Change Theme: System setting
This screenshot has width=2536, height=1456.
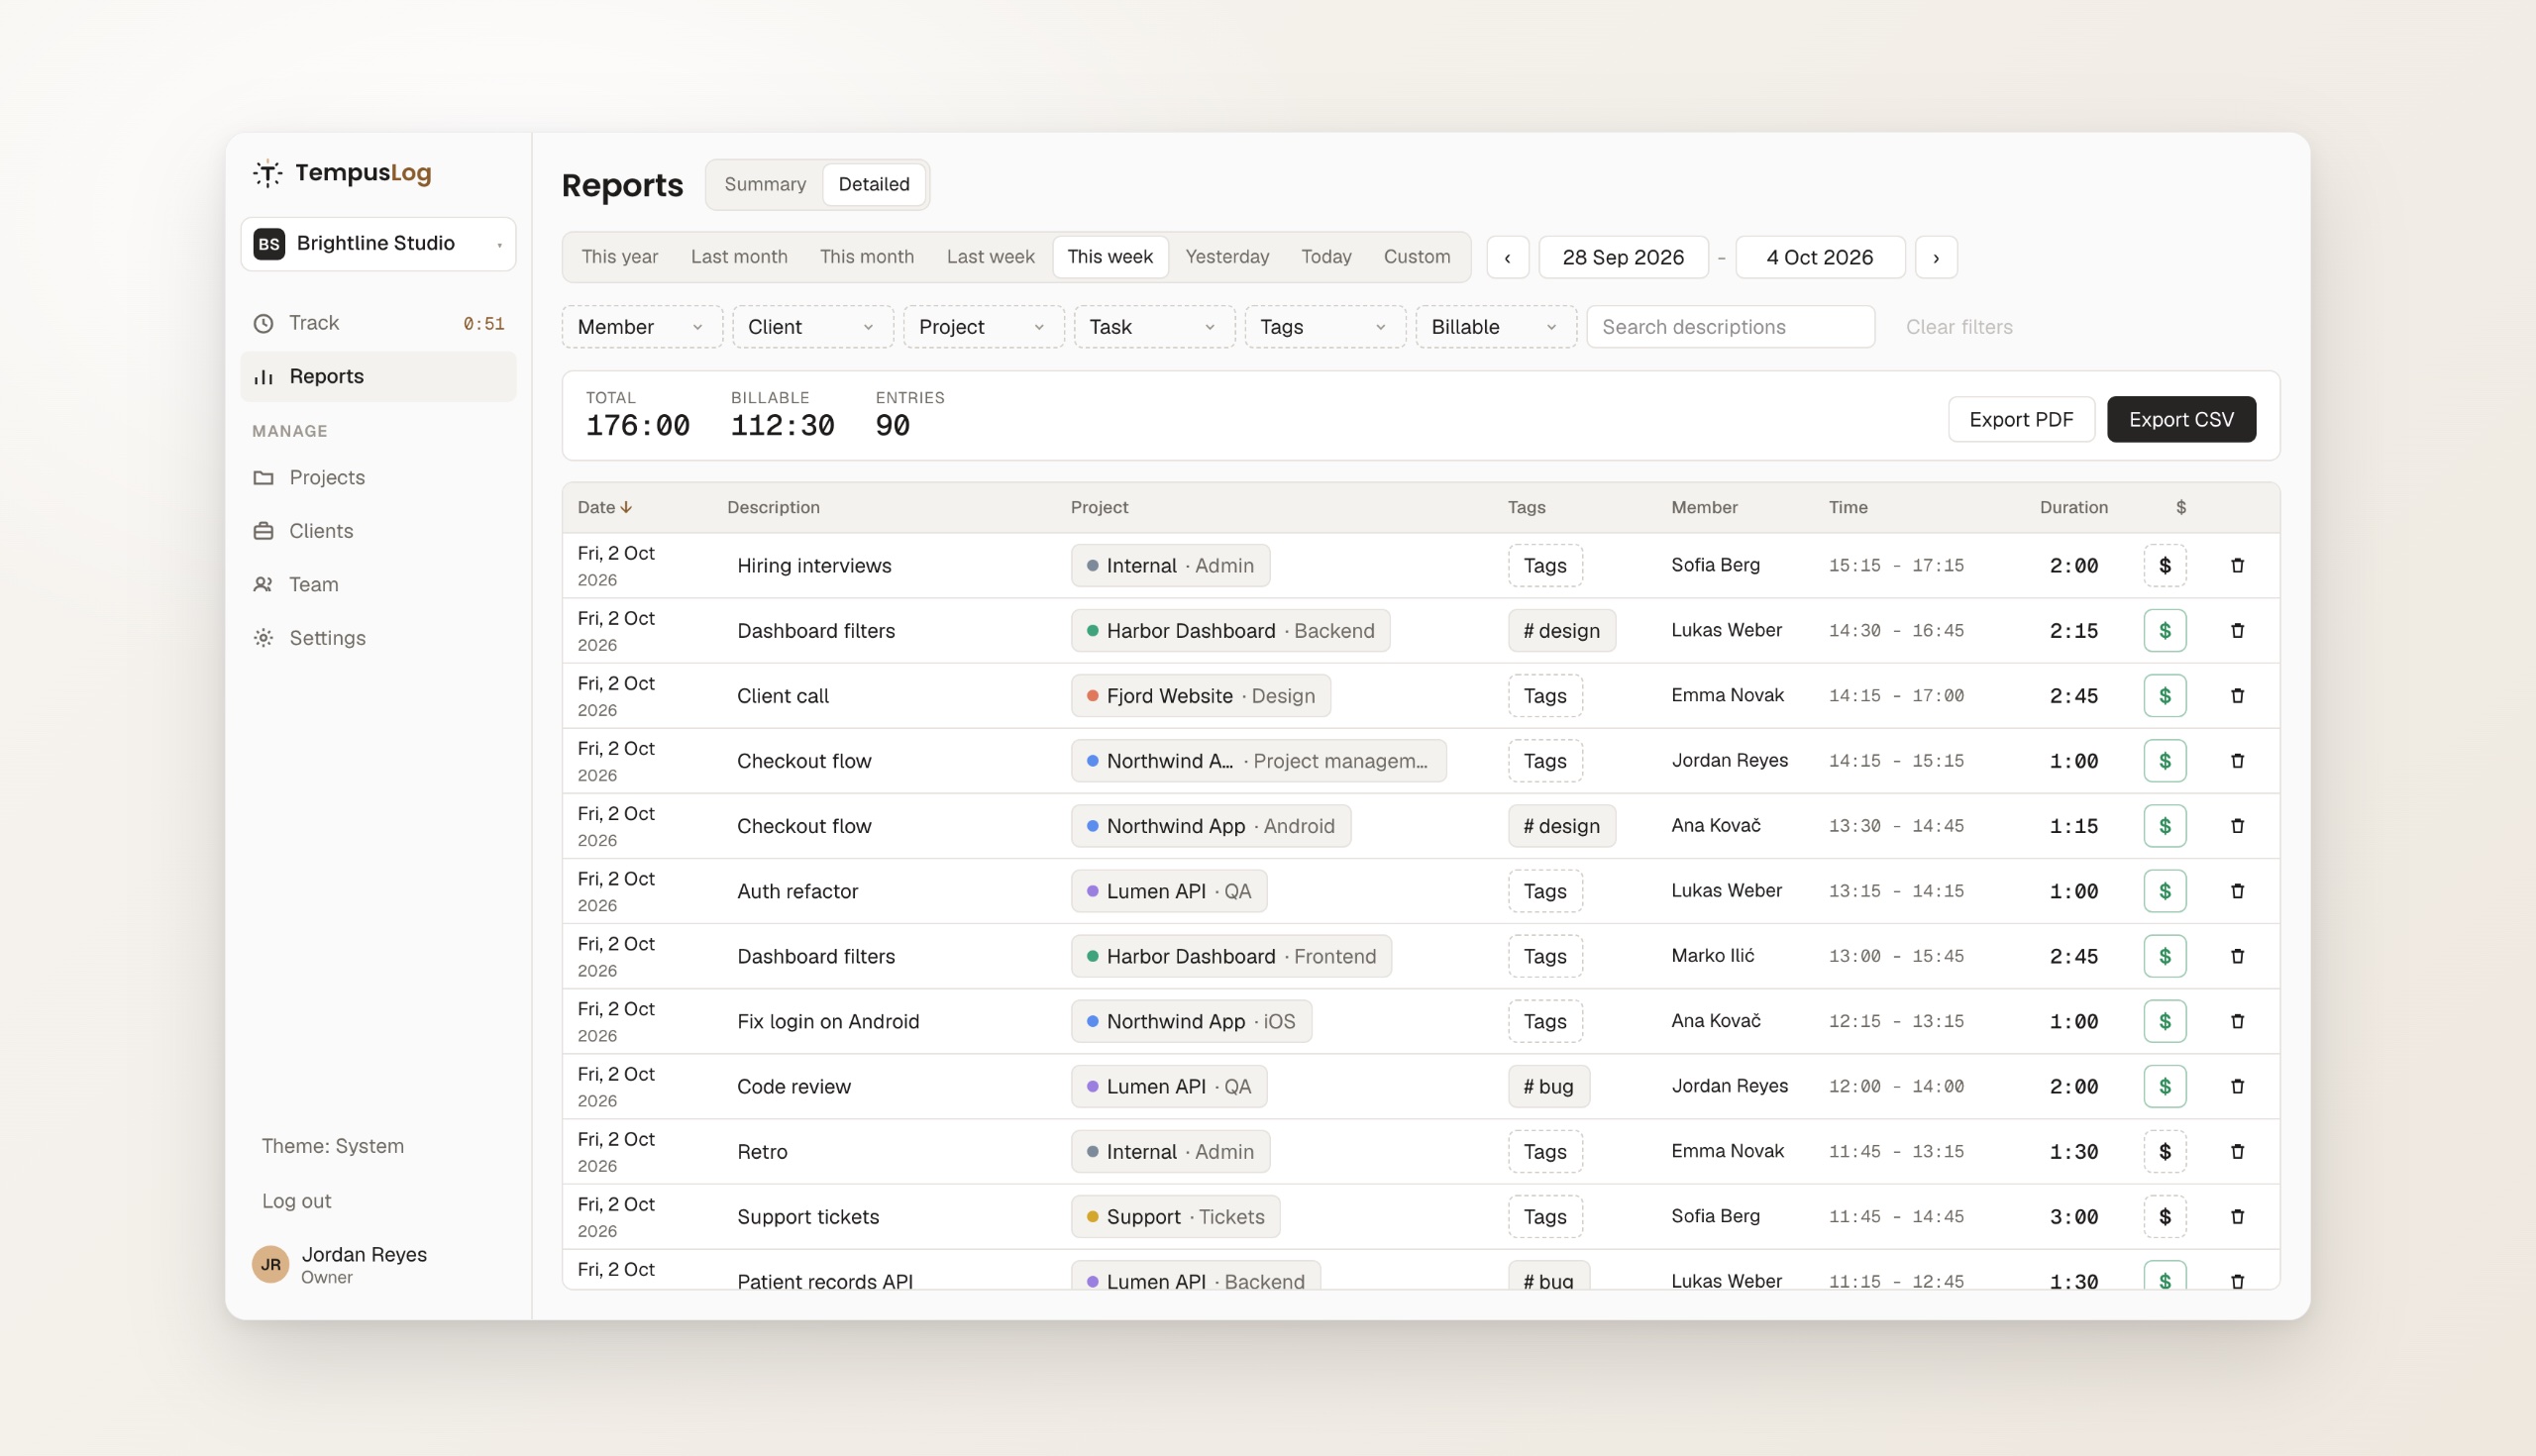coord(333,1147)
